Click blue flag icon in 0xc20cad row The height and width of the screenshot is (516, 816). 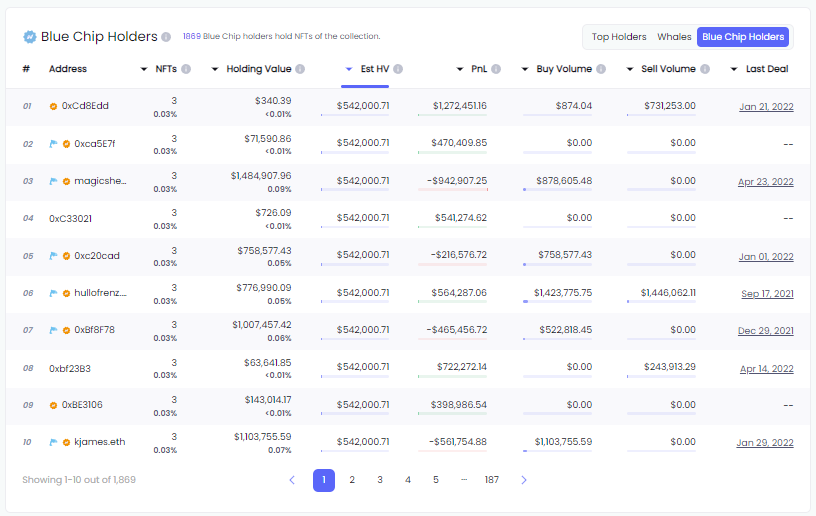coord(53,255)
